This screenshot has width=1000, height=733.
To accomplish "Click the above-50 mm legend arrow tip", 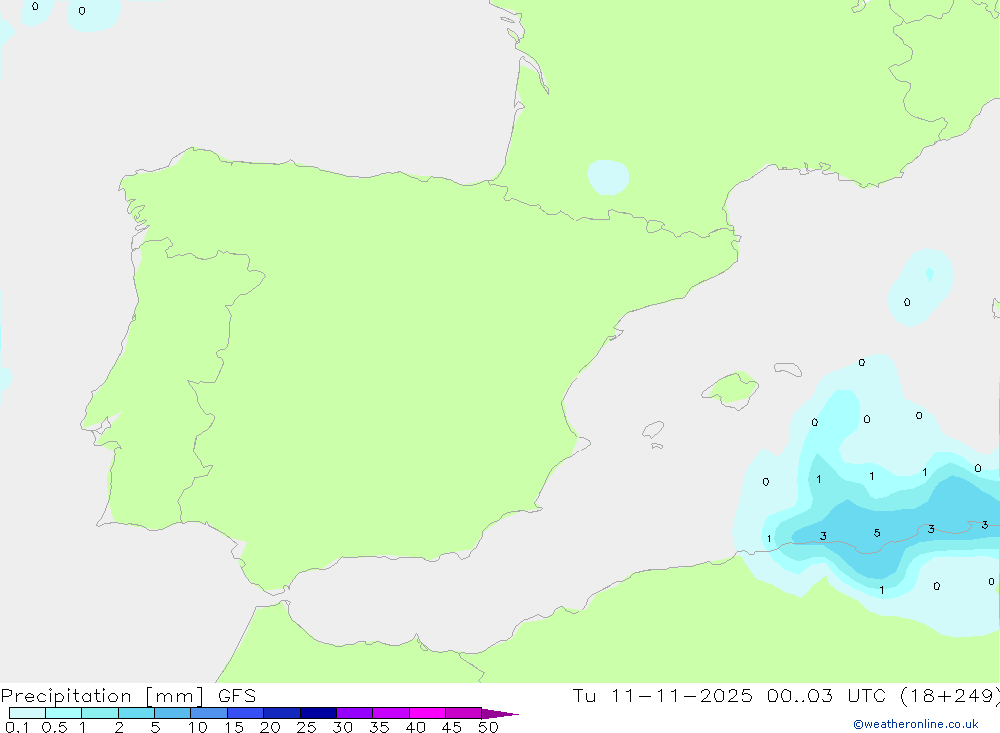I will point(499,713).
